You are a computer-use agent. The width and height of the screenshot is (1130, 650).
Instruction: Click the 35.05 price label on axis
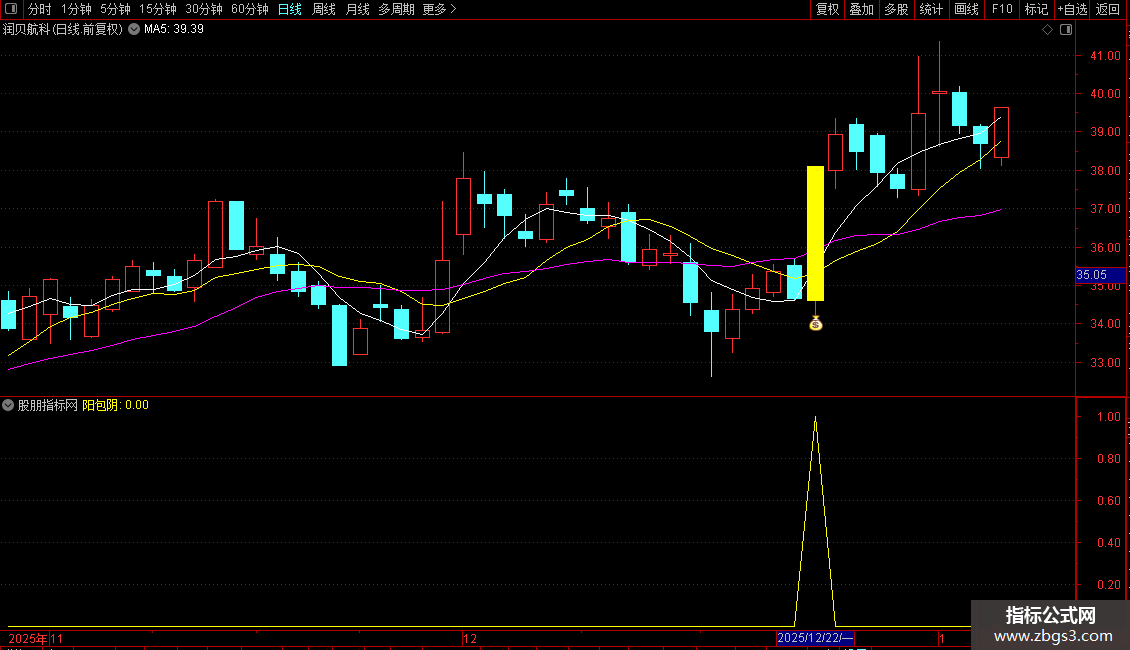(1100, 275)
